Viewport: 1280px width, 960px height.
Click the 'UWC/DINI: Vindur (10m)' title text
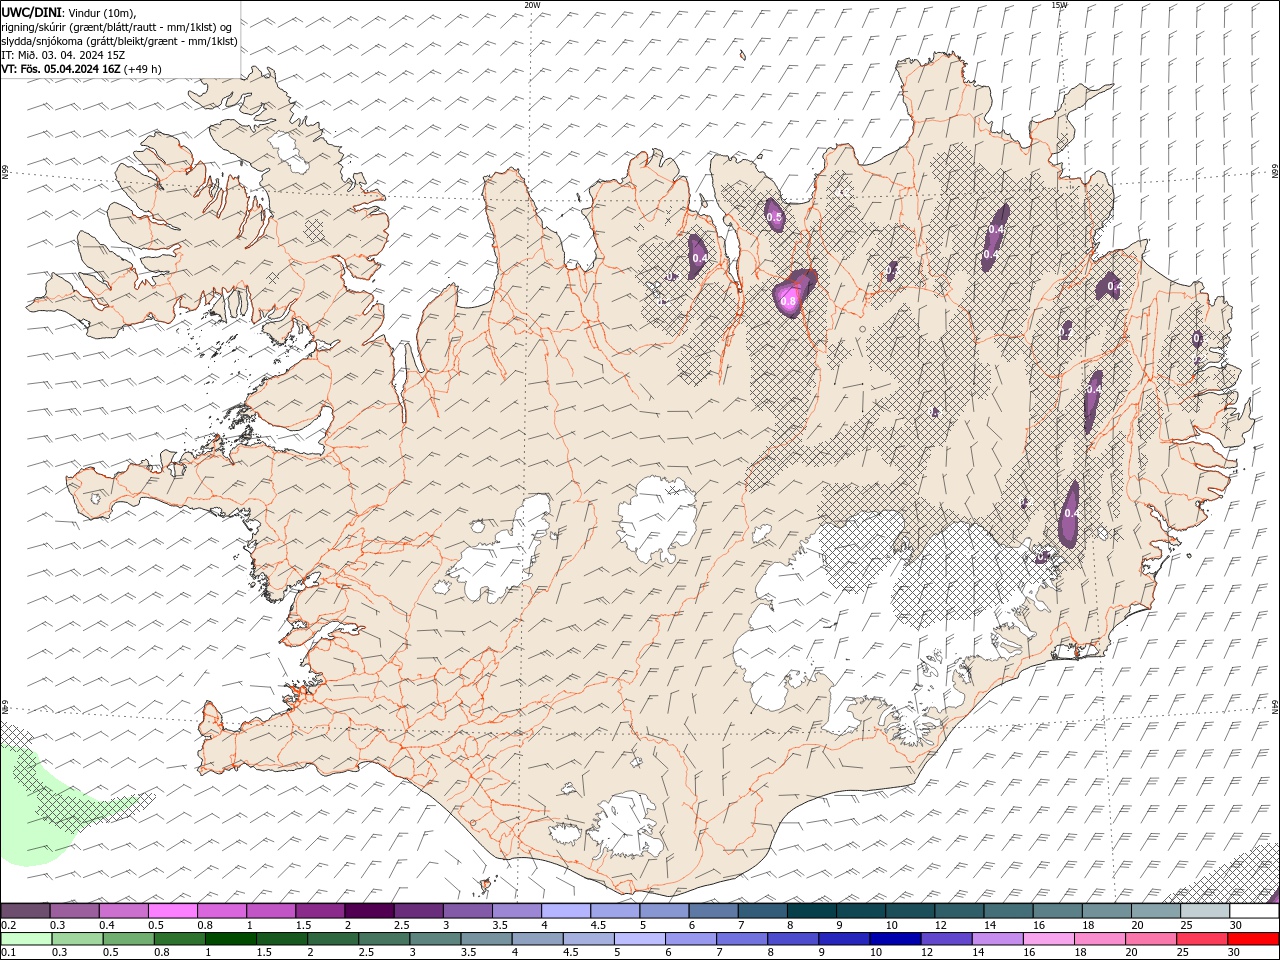pos(69,13)
